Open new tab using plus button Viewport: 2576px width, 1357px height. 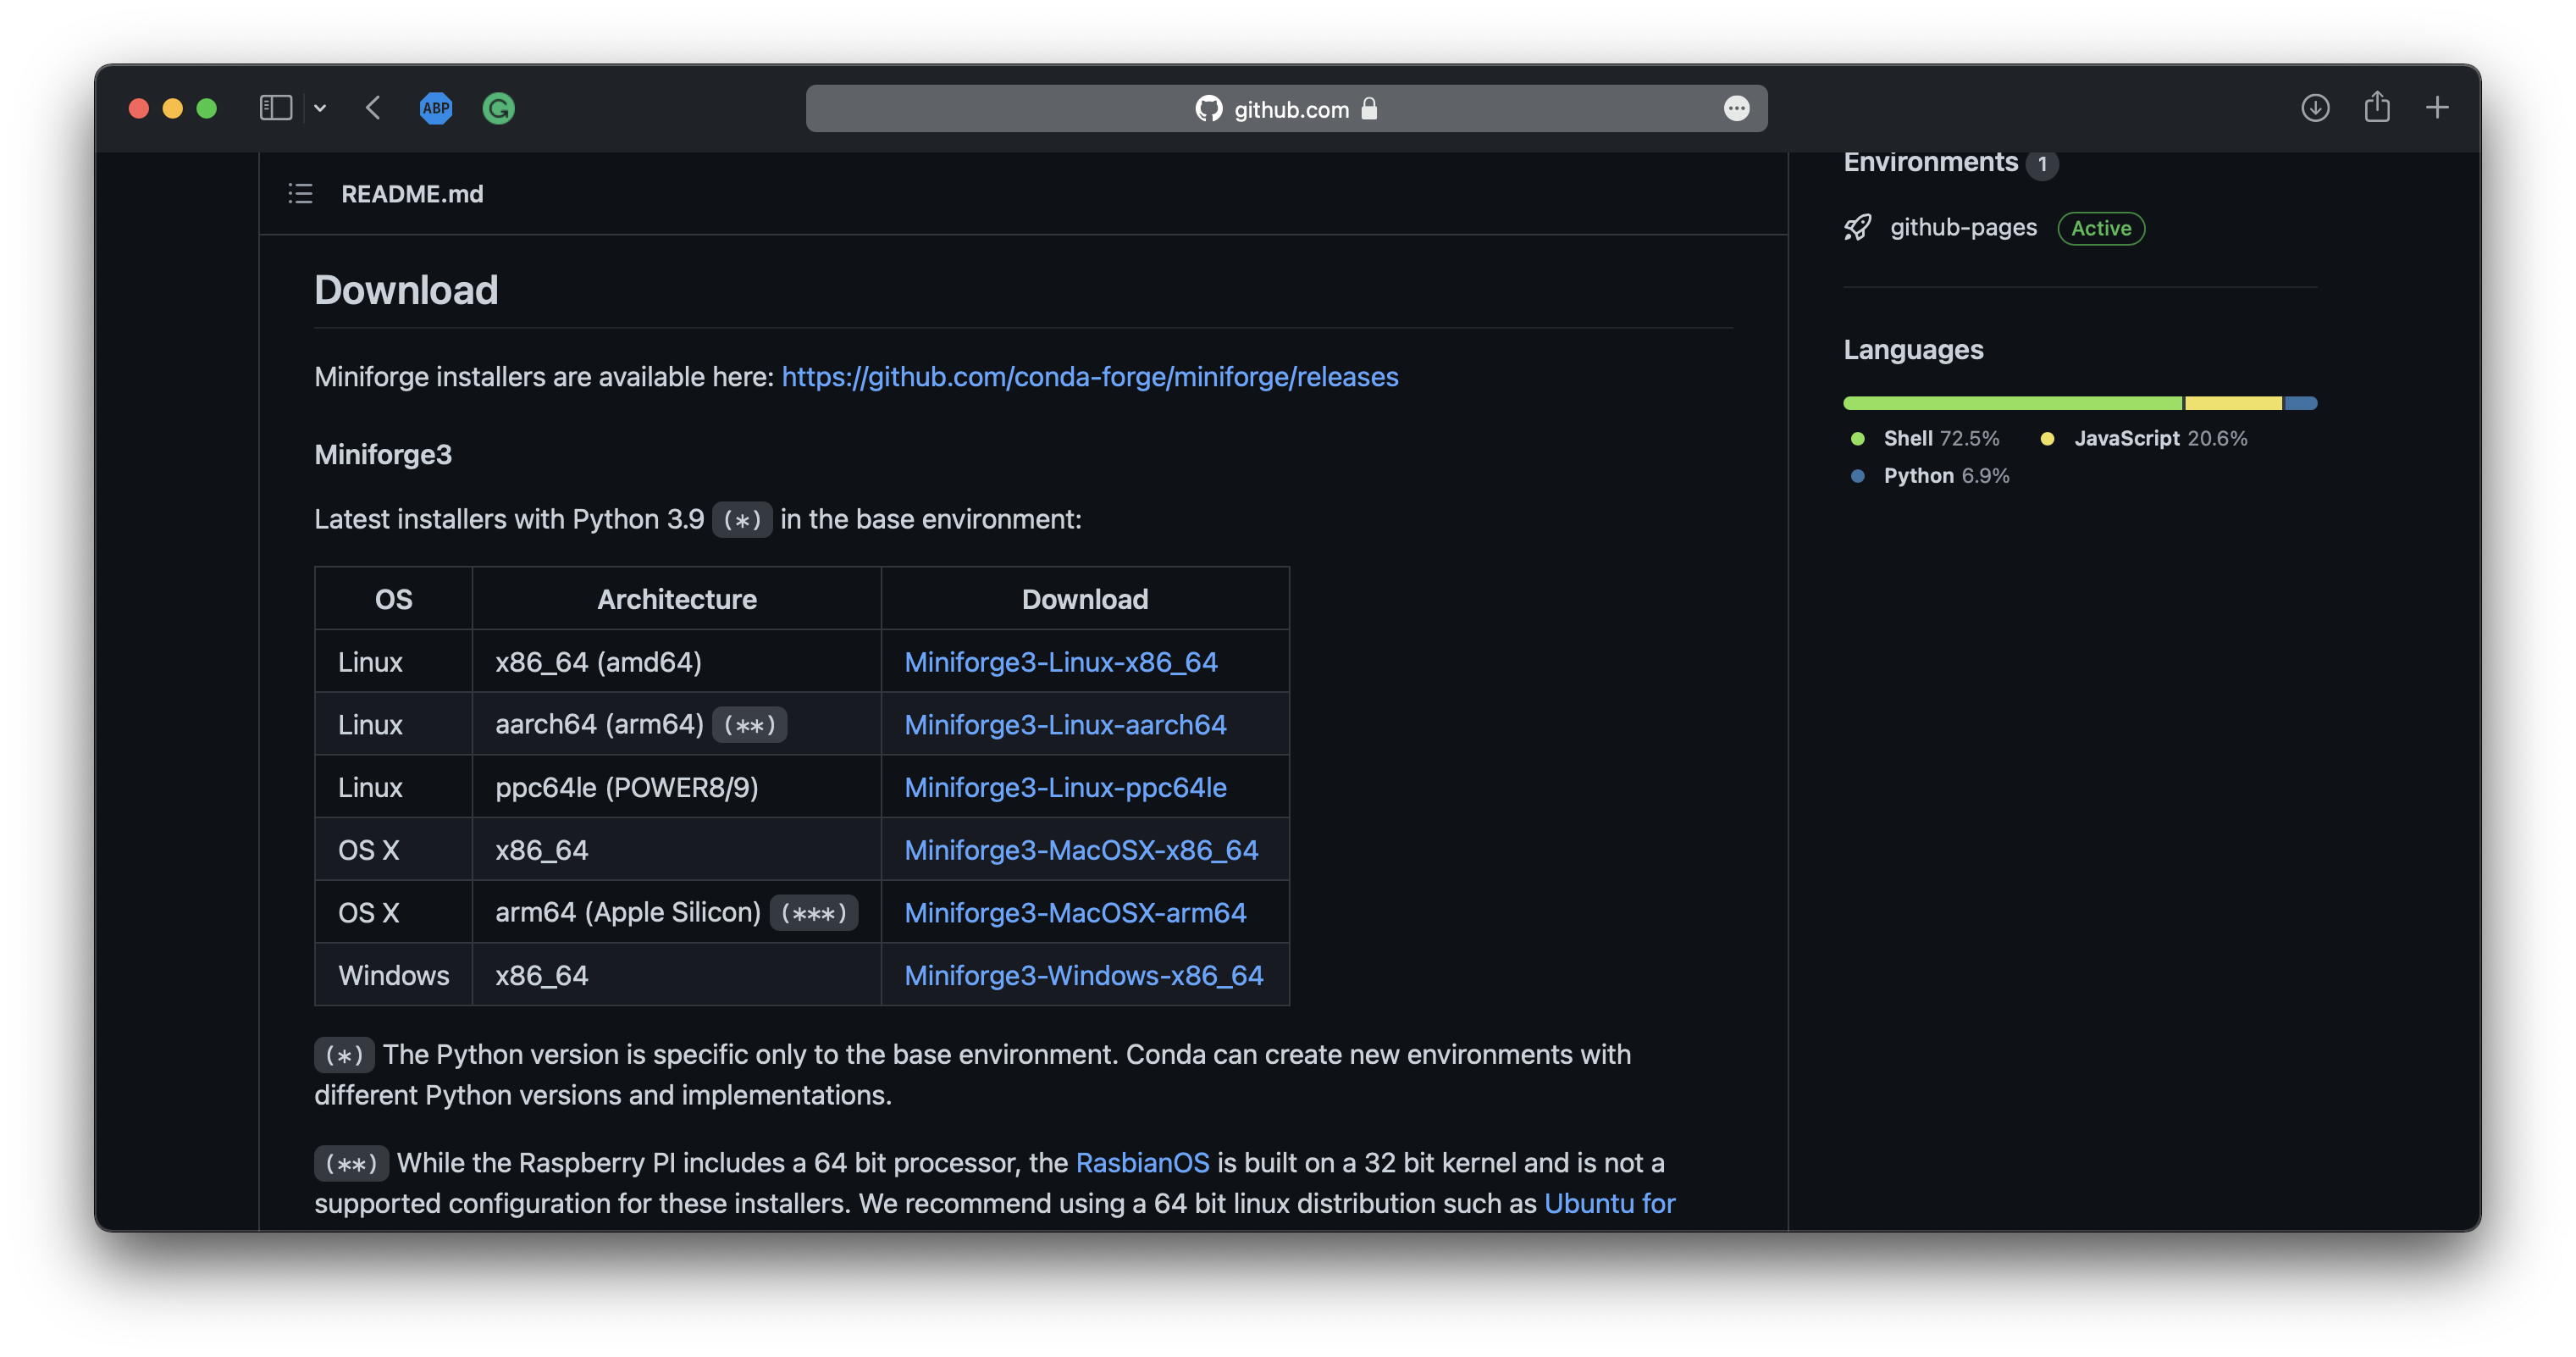[x=2438, y=108]
